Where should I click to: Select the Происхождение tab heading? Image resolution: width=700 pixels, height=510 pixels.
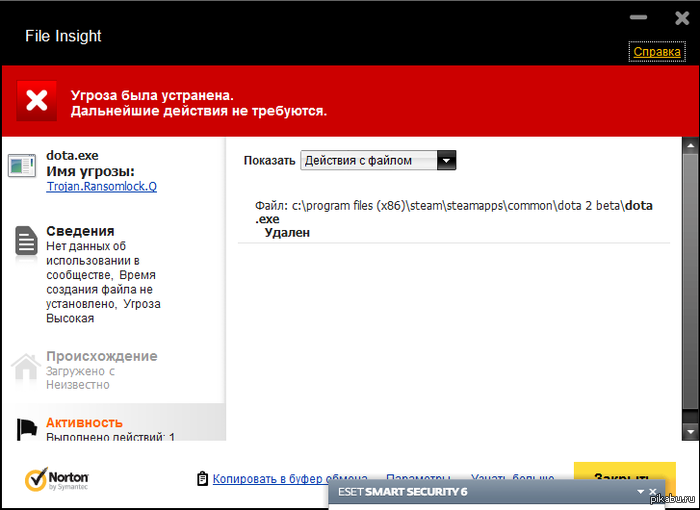(x=102, y=356)
